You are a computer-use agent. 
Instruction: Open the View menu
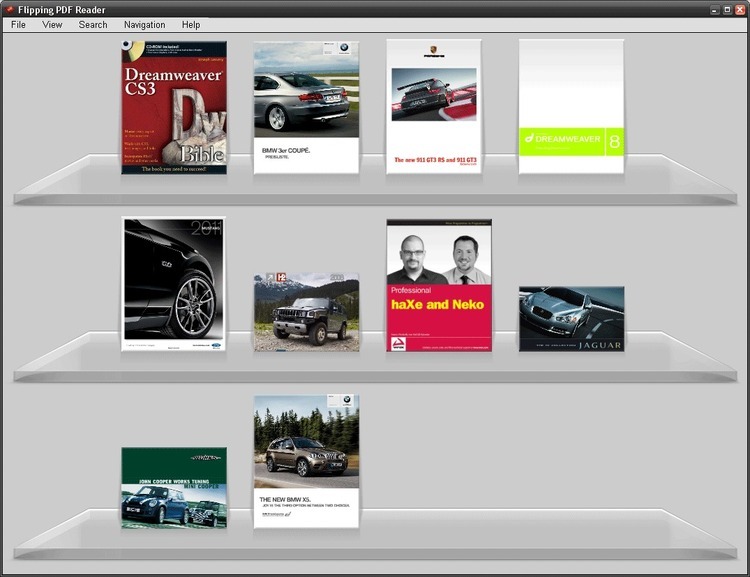[52, 25]
